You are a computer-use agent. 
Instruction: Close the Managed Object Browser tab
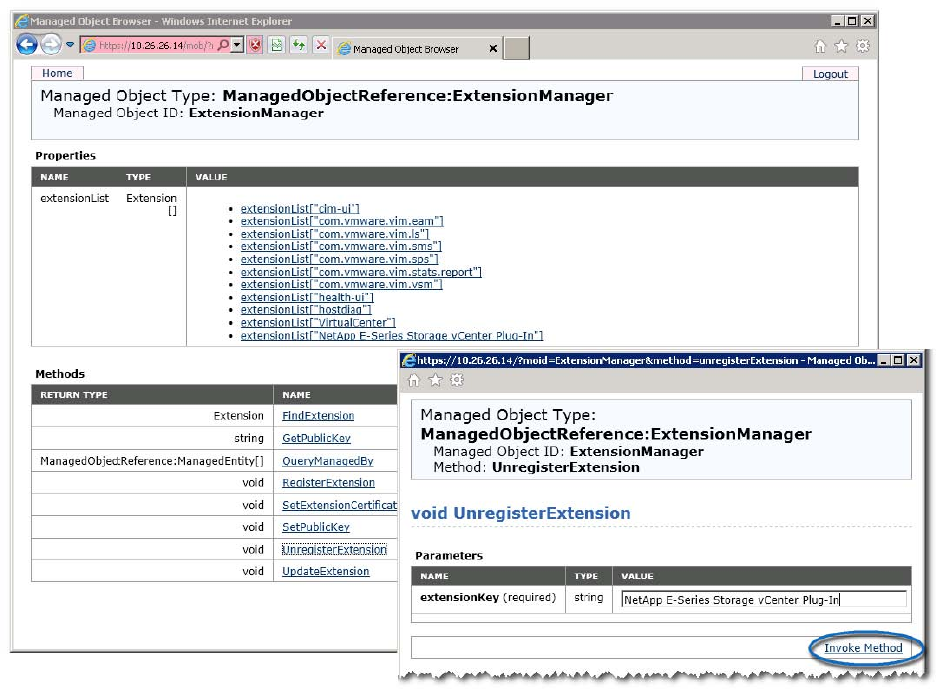pyautogui.click(x=492, y=48)
